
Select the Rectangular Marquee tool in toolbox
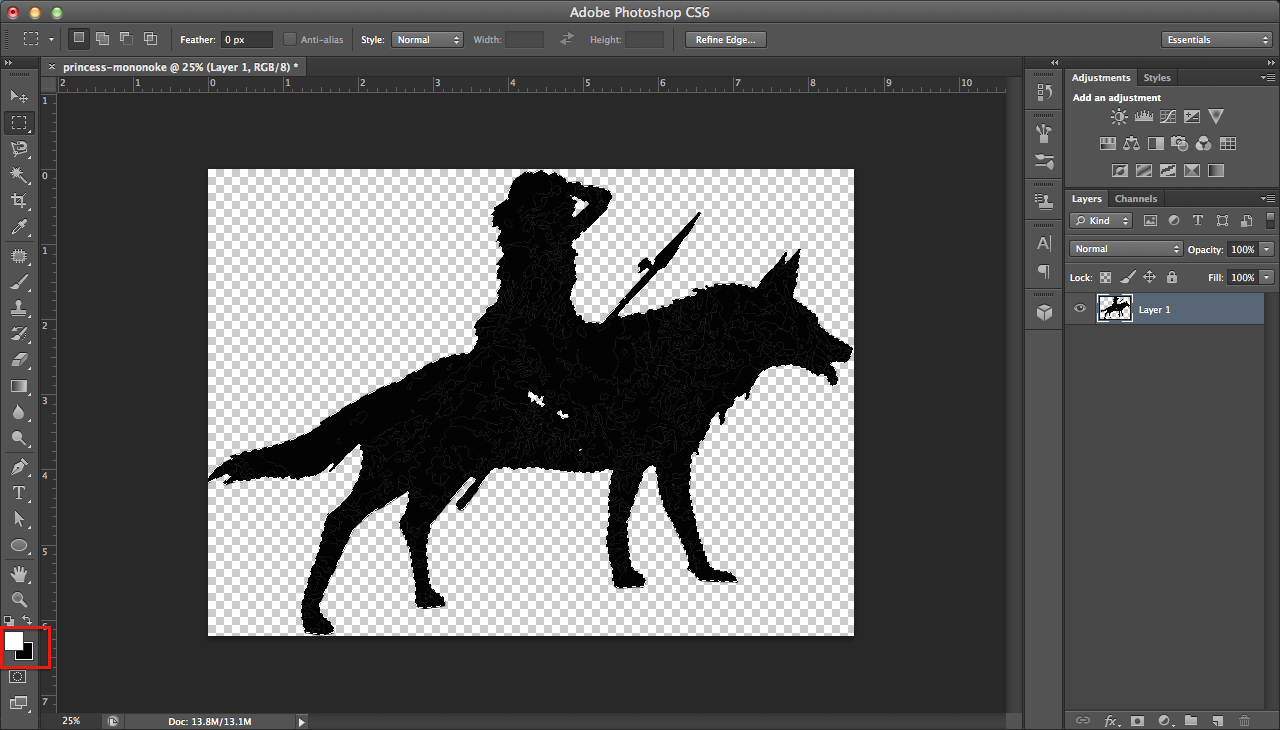(x=19, y=123)
